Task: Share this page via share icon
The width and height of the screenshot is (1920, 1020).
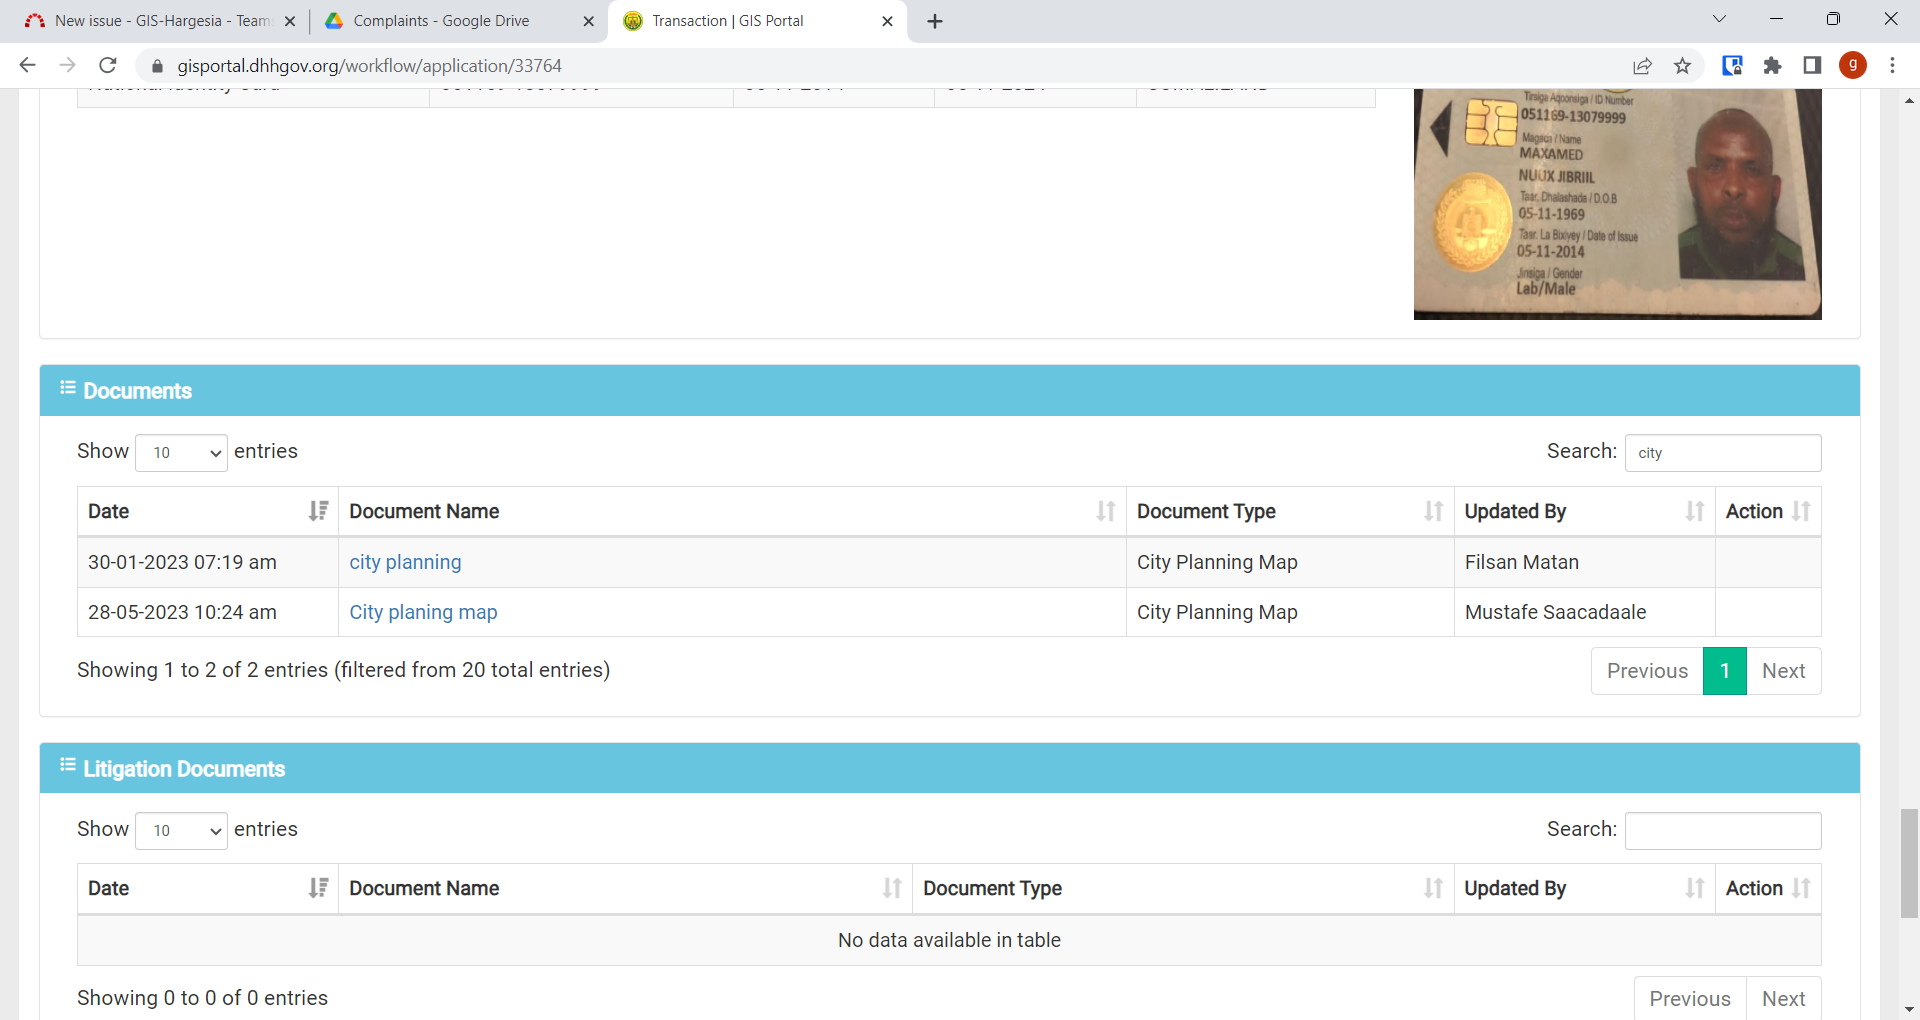Action: (1642, 66)
